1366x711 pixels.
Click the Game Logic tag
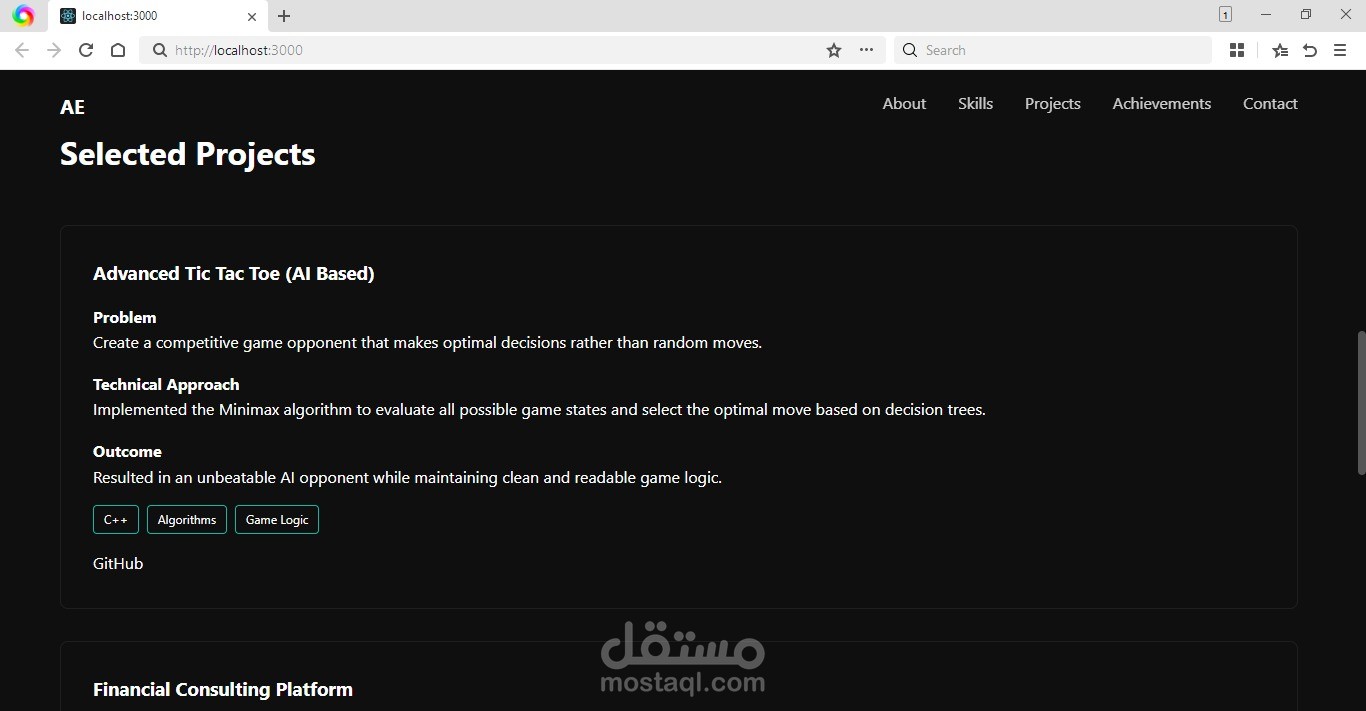click(277, 520)
